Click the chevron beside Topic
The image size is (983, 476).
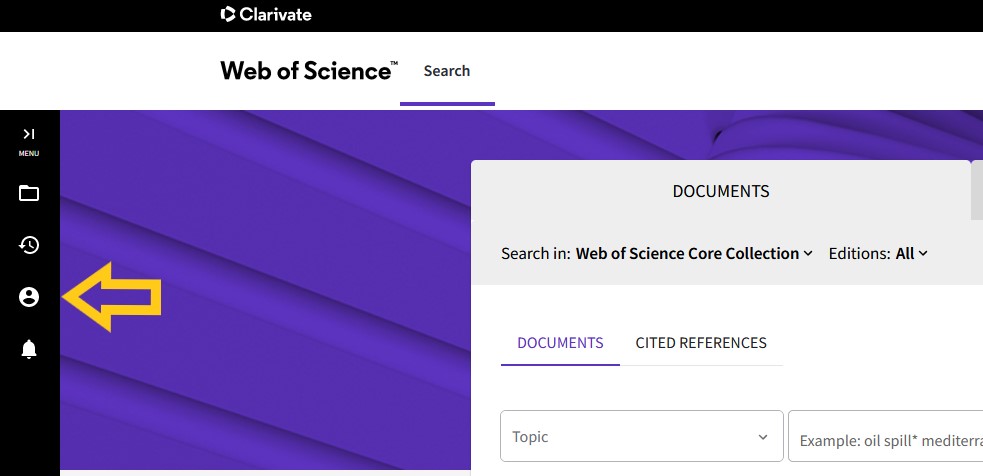pyautogui.click(x=763, y=437)
